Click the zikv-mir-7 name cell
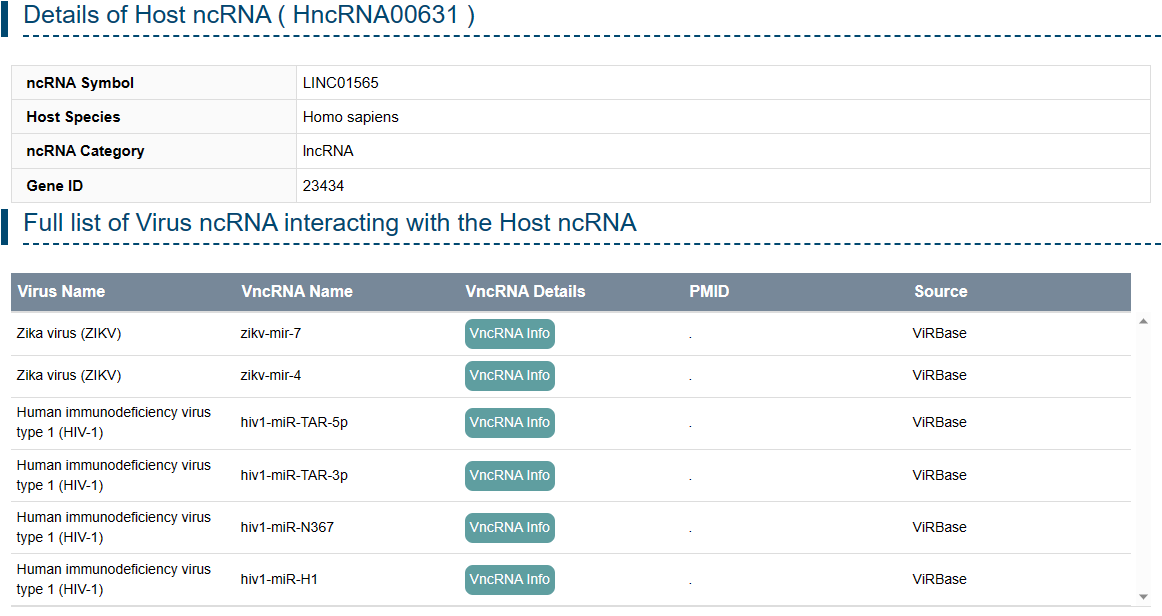 [x=270, y=334]
